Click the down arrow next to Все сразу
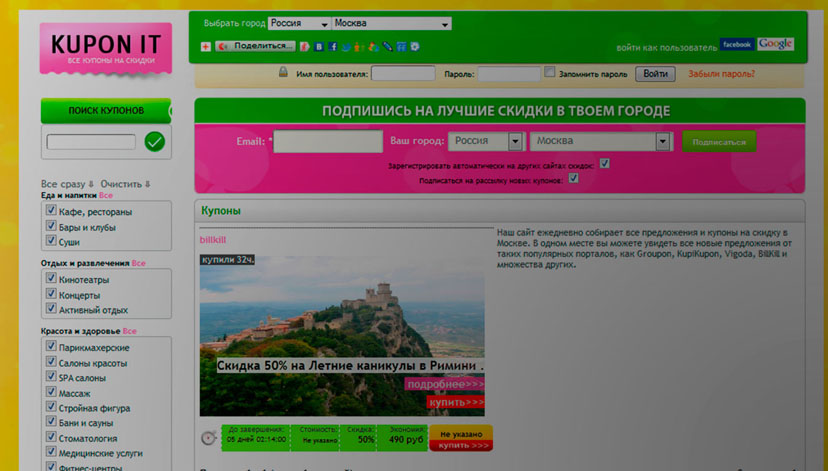 [91, 184]
